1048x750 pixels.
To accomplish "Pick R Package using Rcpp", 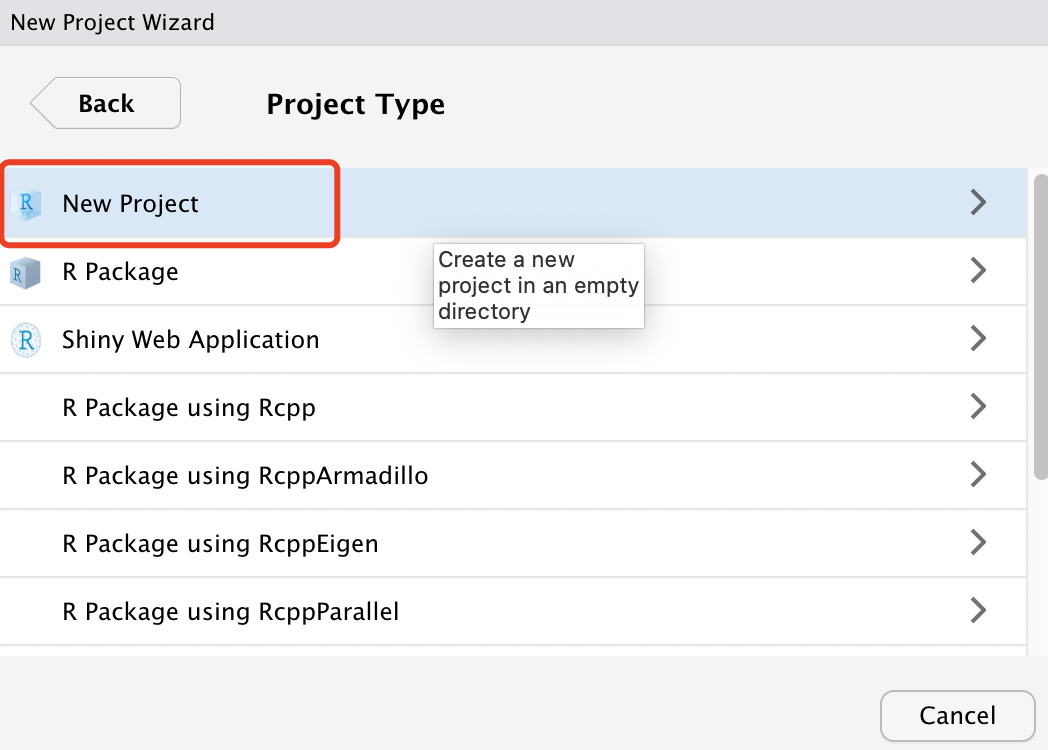I will pyautogui.click(x=188, y=408).
